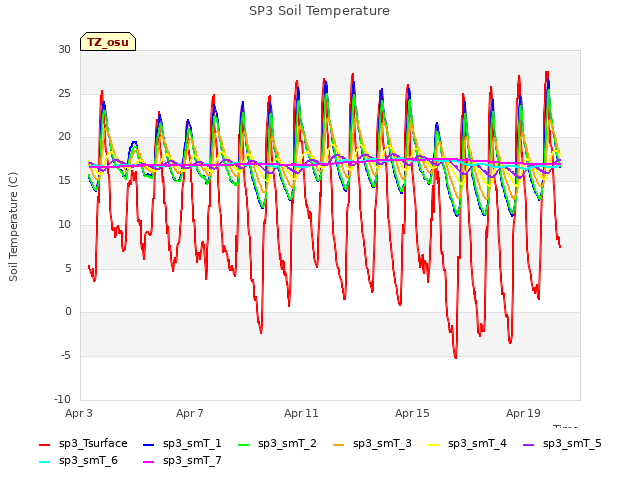Click the Soil Temperature (C) axis label
The width and height of the screenshot is (640, 480).
13,227
